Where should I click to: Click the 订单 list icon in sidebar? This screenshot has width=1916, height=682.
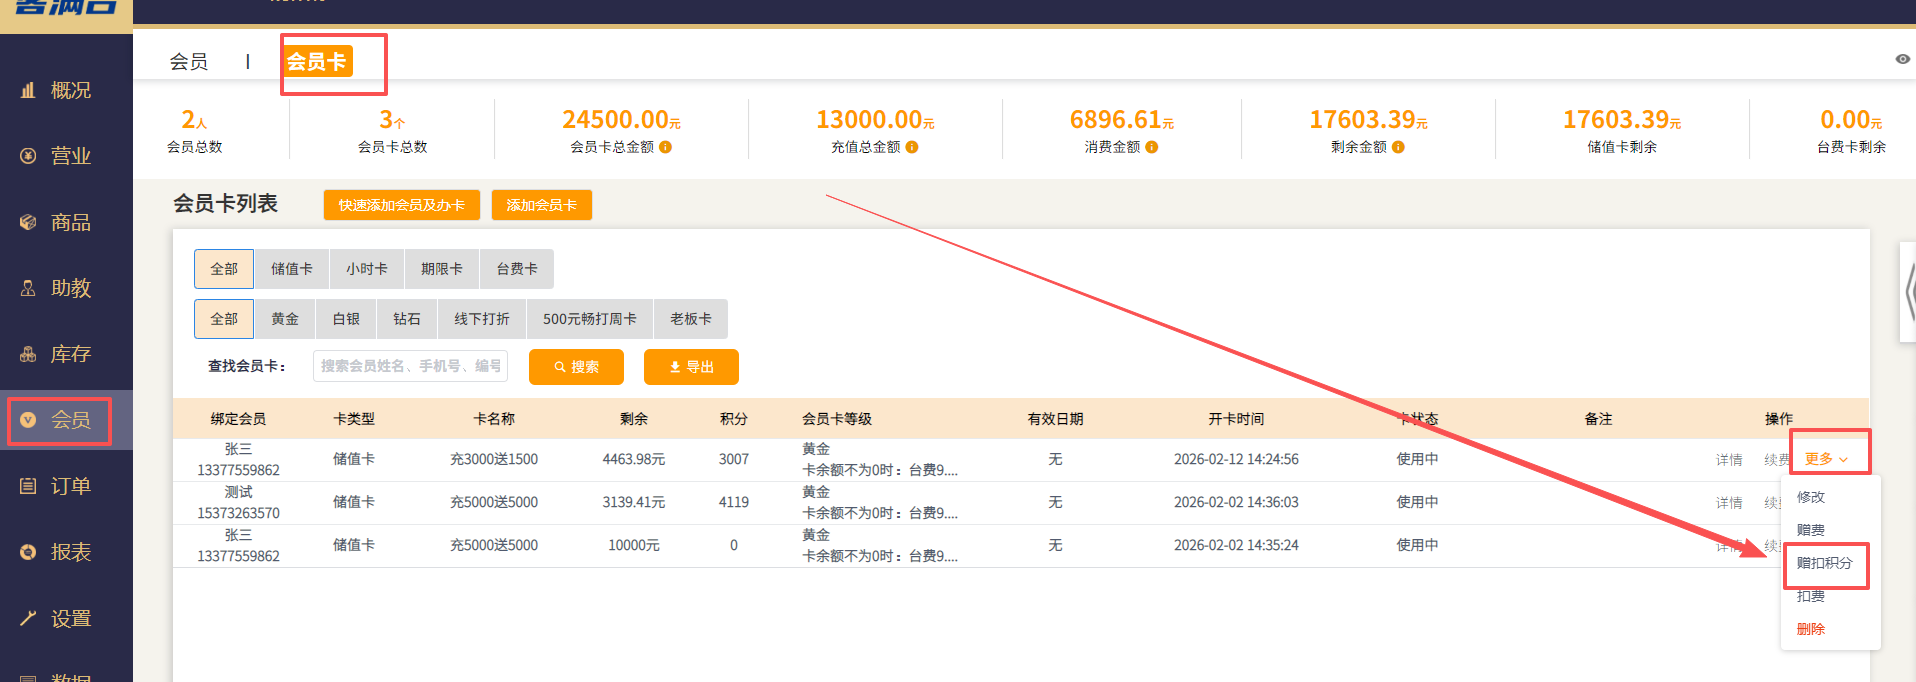point(28,486)
